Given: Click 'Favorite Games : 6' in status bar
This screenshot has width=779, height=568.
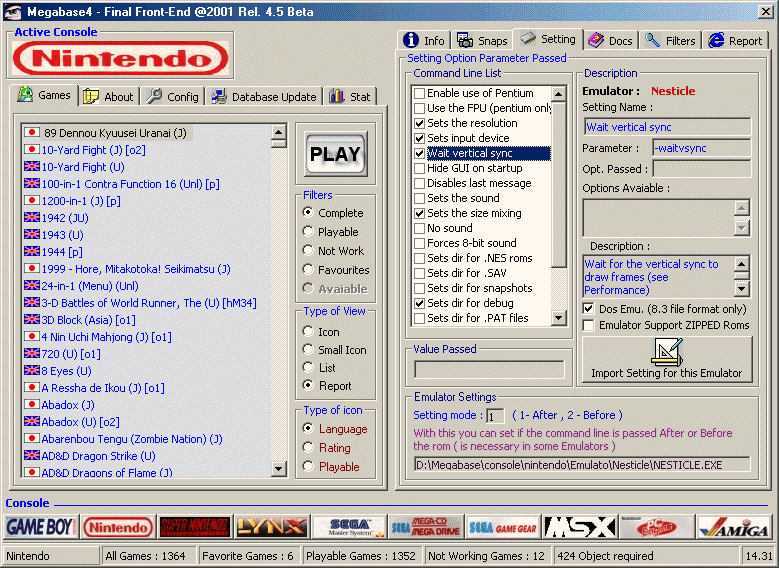Looking at the screenshot, I should click(248, 556).
